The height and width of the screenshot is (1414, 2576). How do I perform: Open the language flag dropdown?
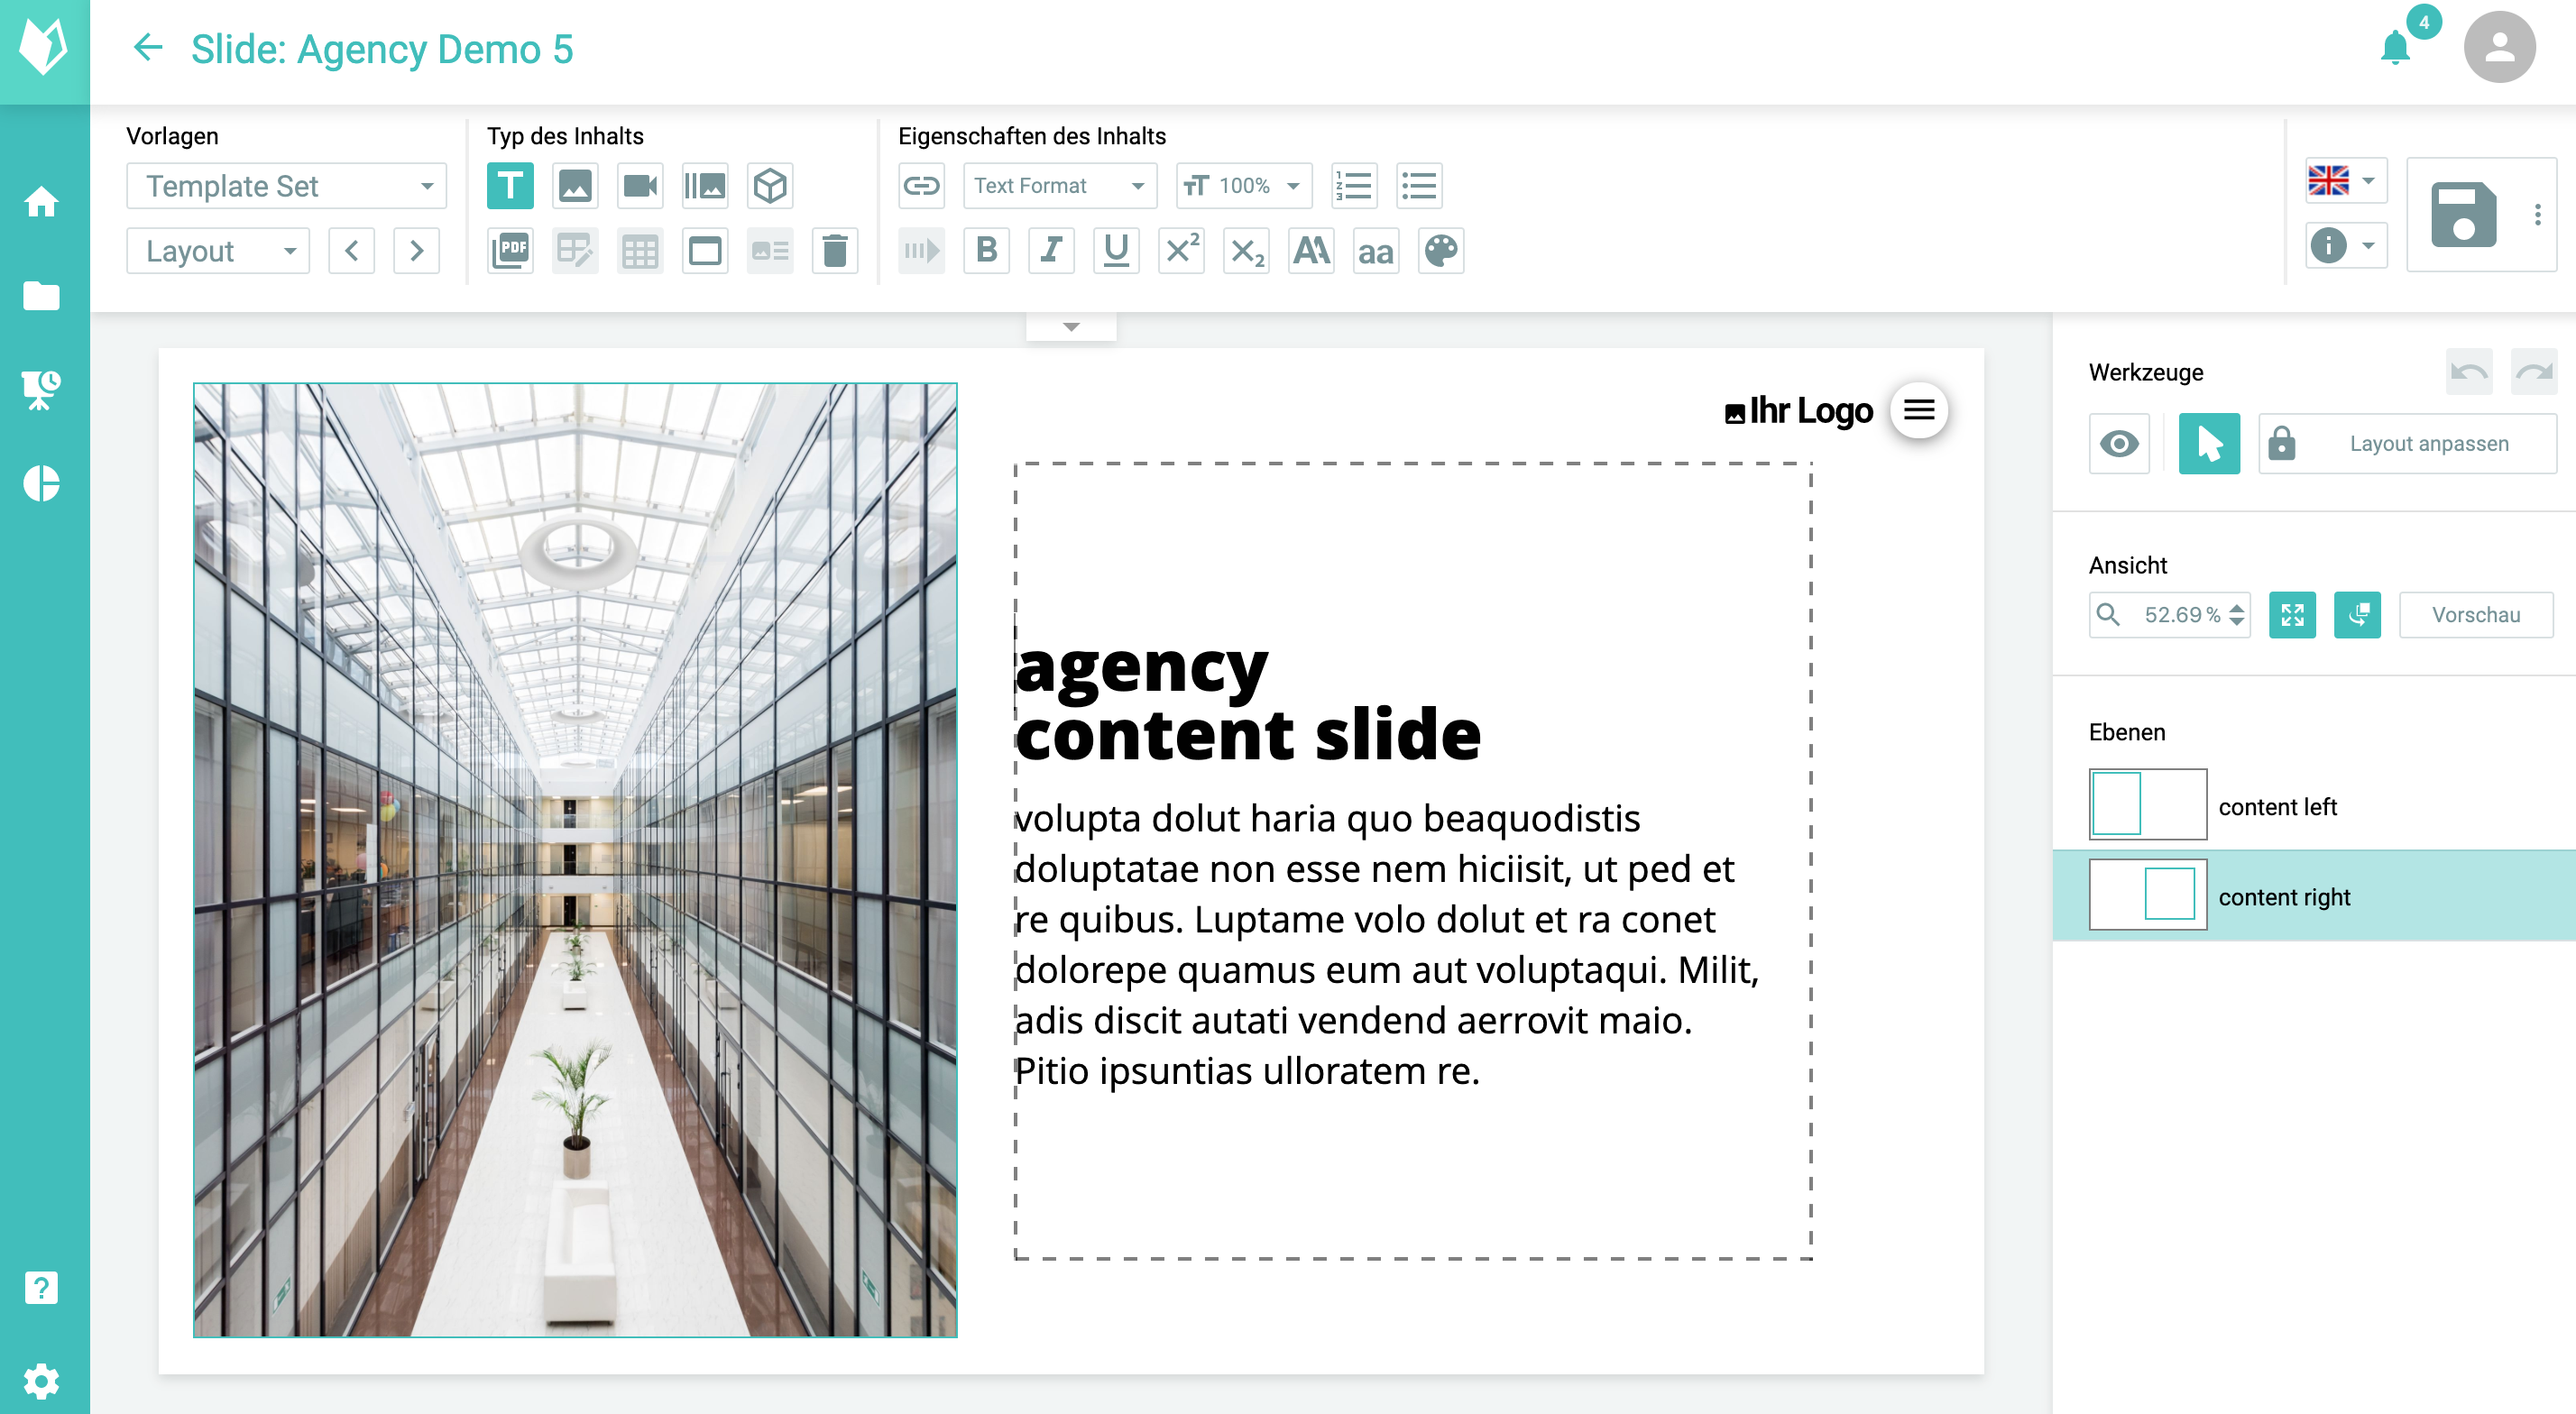2346,181
